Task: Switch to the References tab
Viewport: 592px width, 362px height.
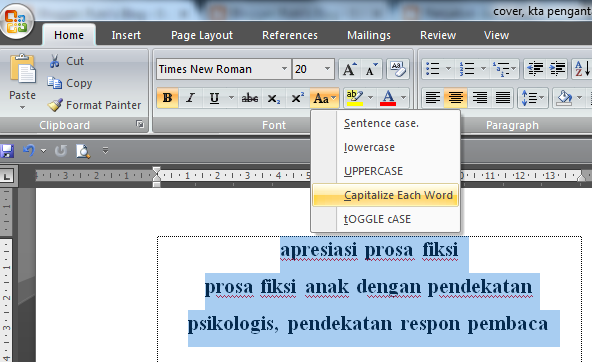Action: 290,35
